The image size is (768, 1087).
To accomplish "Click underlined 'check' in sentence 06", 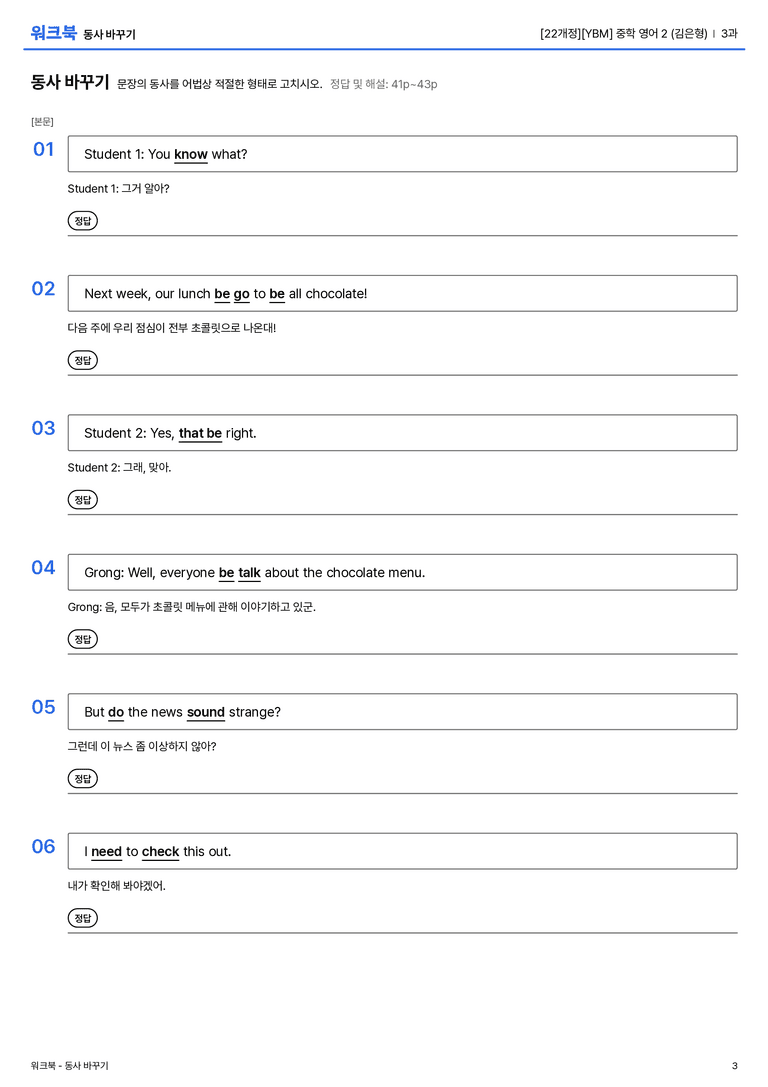I will 161,851.
